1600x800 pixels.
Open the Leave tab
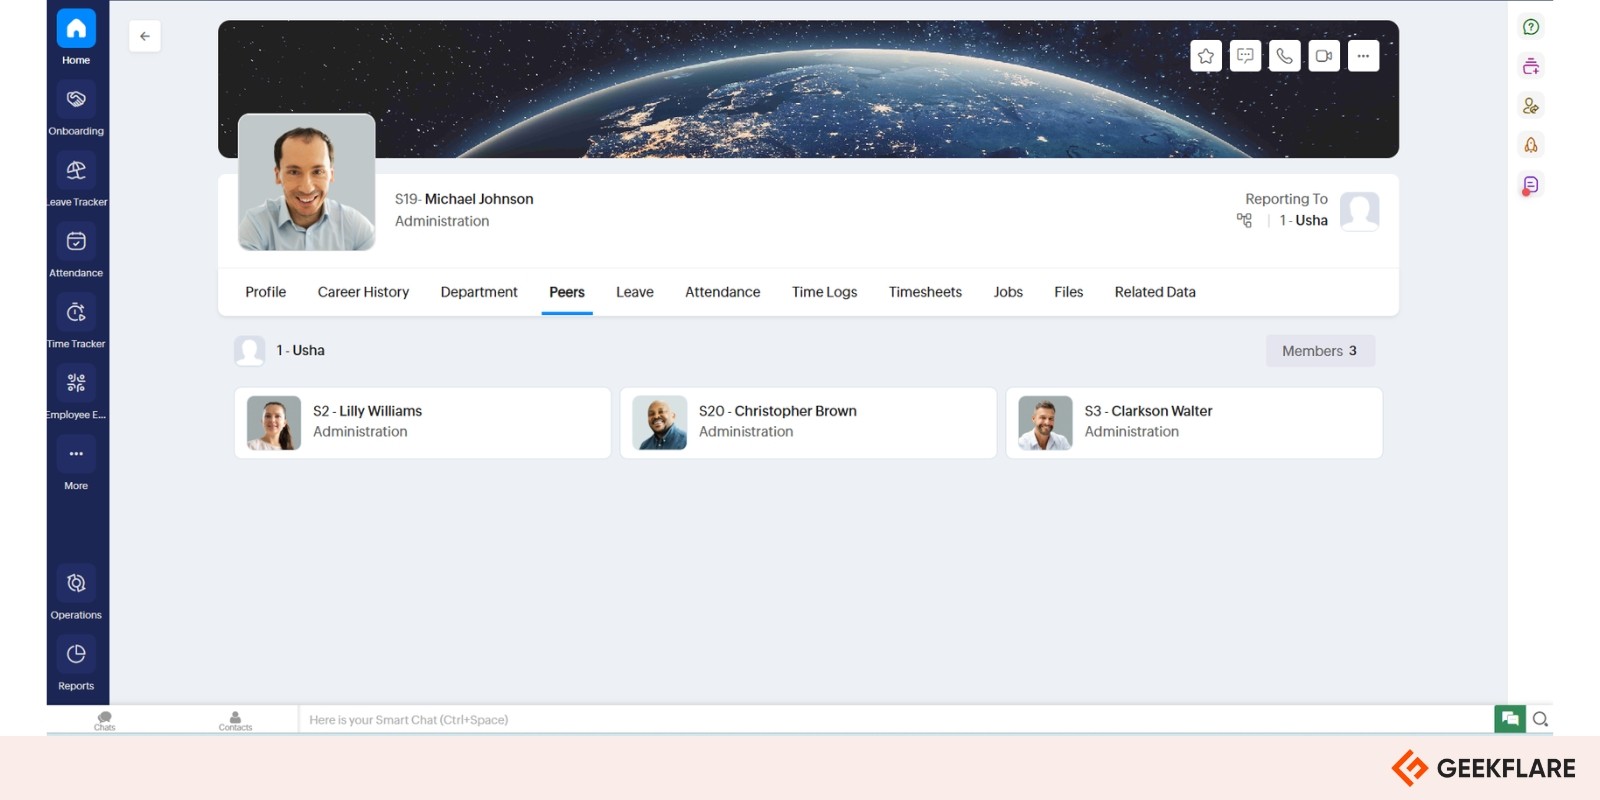point(635,292)
